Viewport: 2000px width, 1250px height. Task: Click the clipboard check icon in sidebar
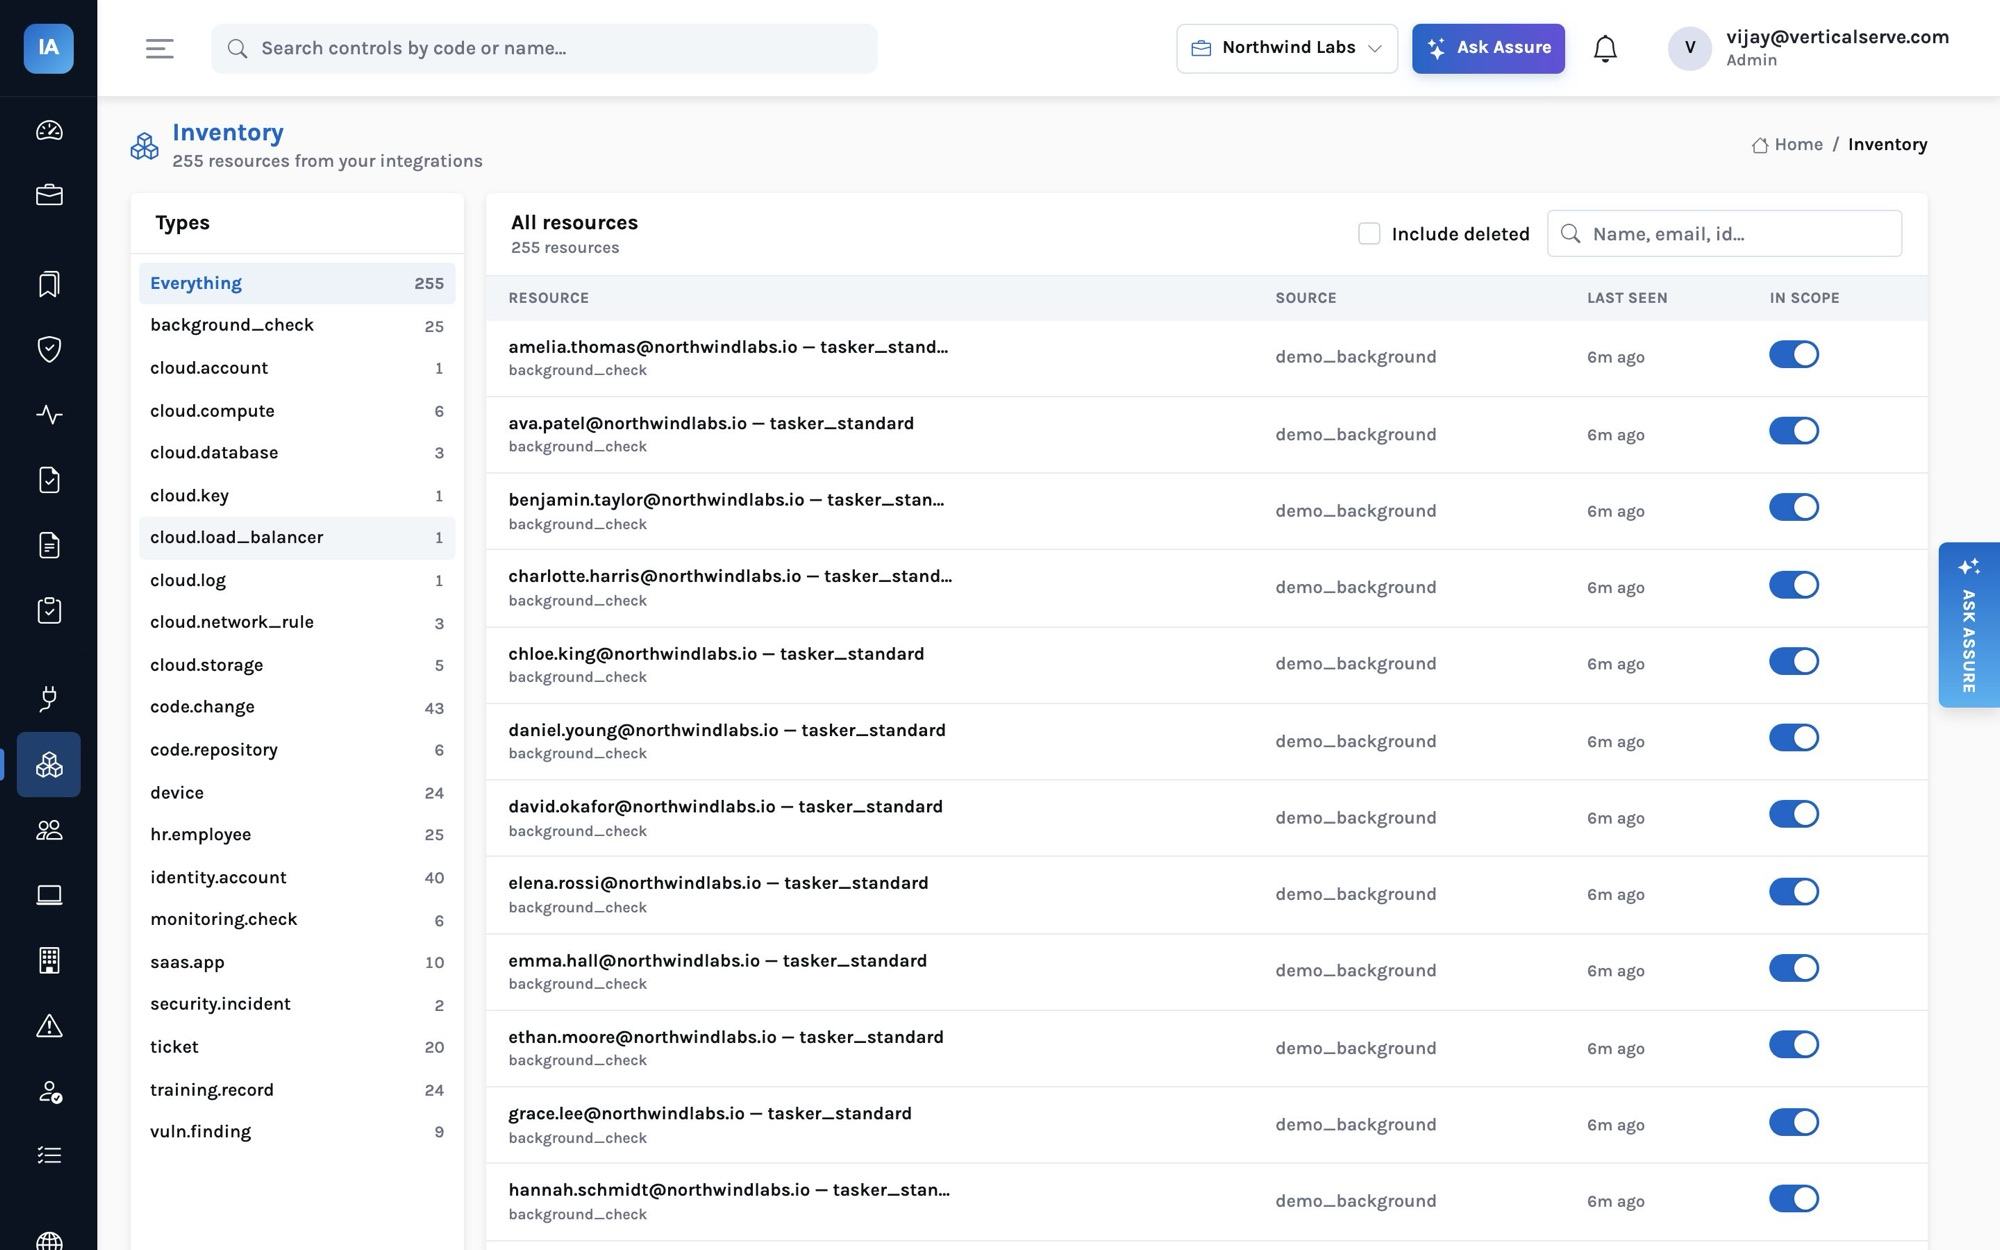pyautogui.click(x=49, y=610)
